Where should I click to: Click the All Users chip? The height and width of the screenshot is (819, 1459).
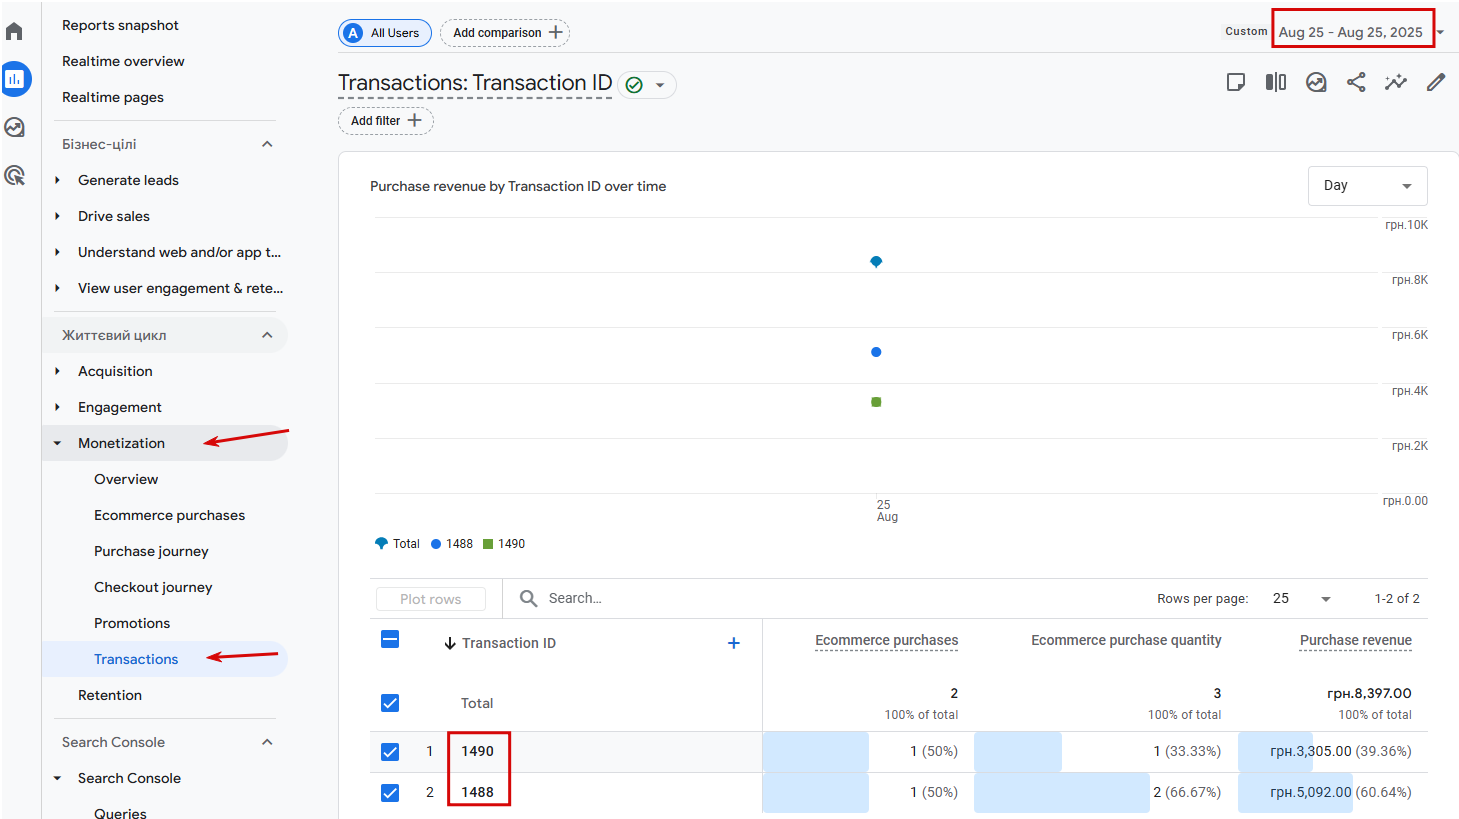[x=385, y=33]
